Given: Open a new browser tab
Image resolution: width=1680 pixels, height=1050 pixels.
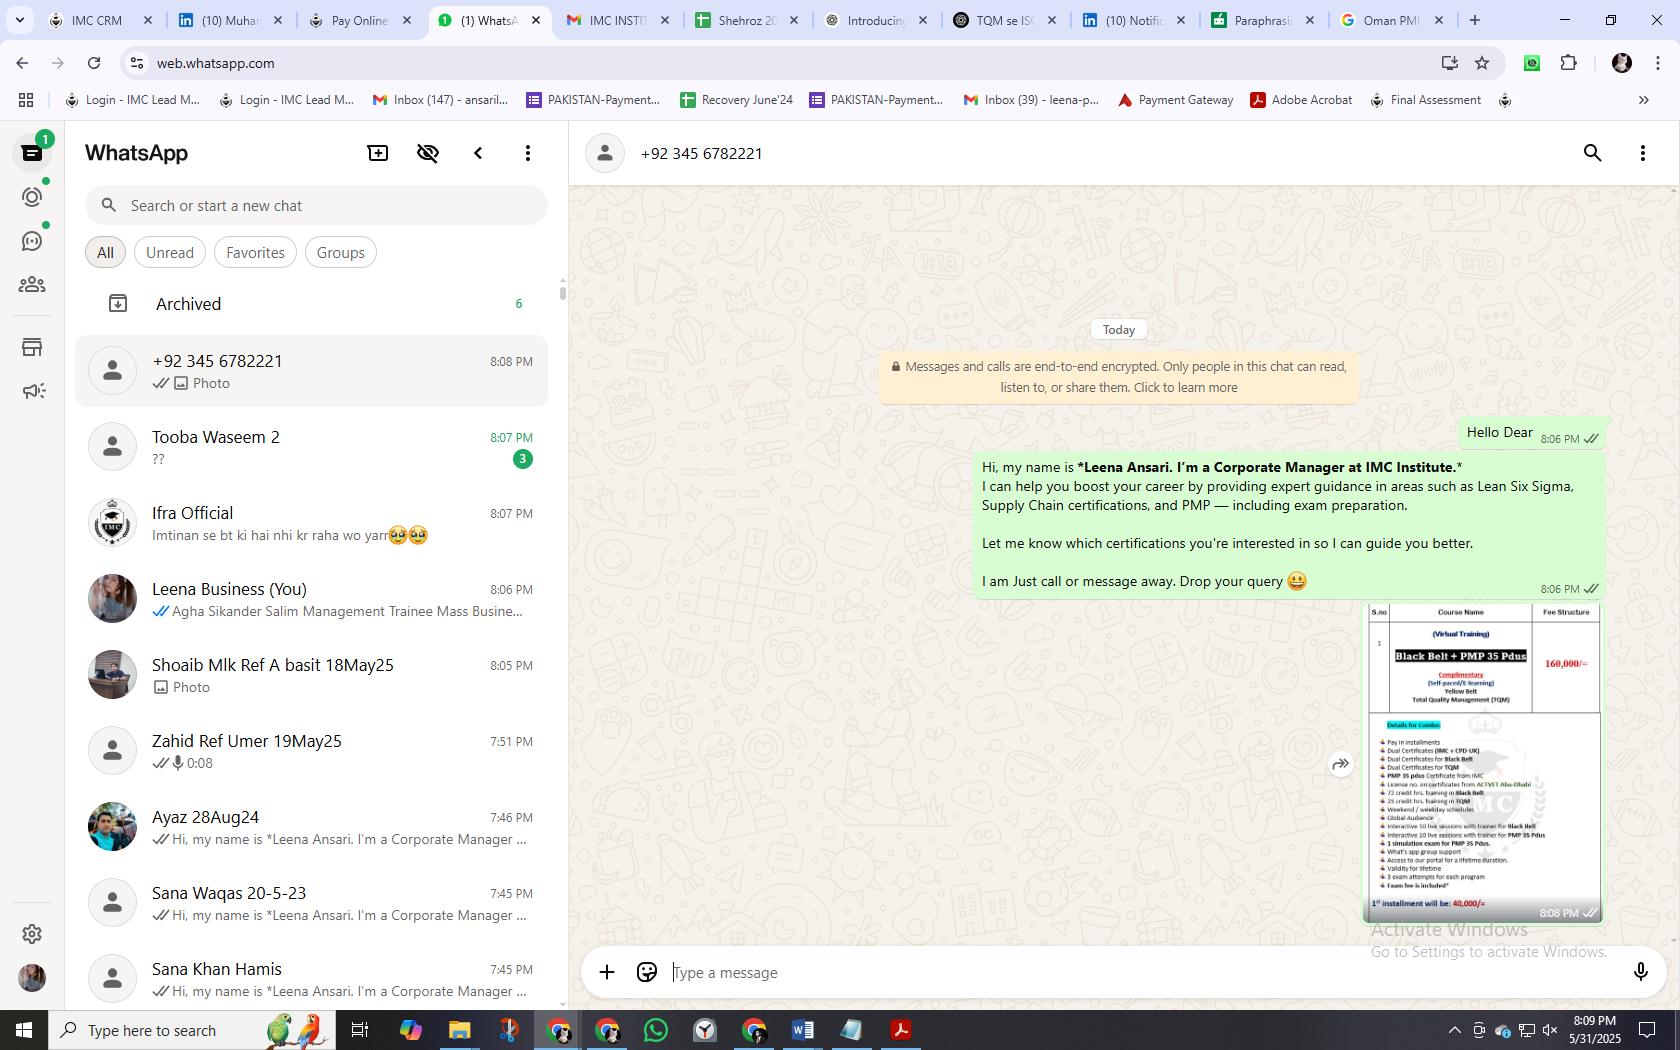Looking at the screenshot, I should pyautogui.click(x=1474, y=20).
